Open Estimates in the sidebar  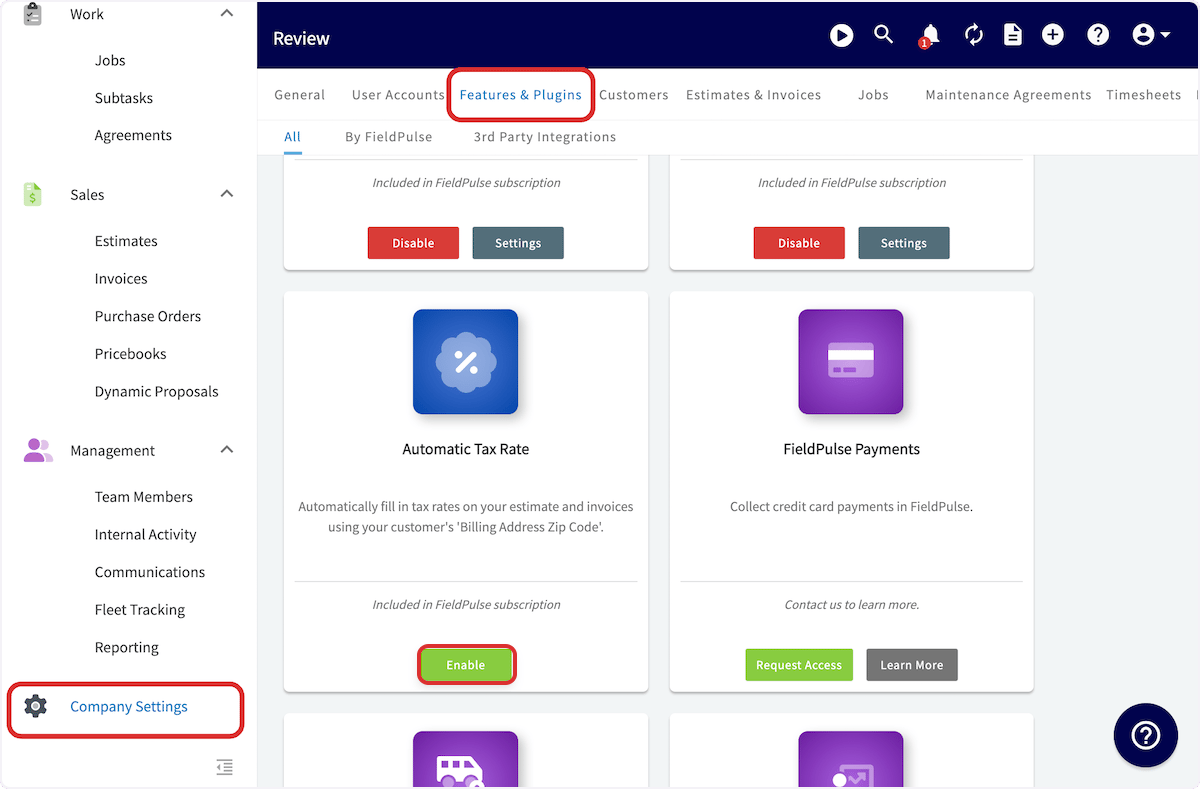[x=126, y=241]
